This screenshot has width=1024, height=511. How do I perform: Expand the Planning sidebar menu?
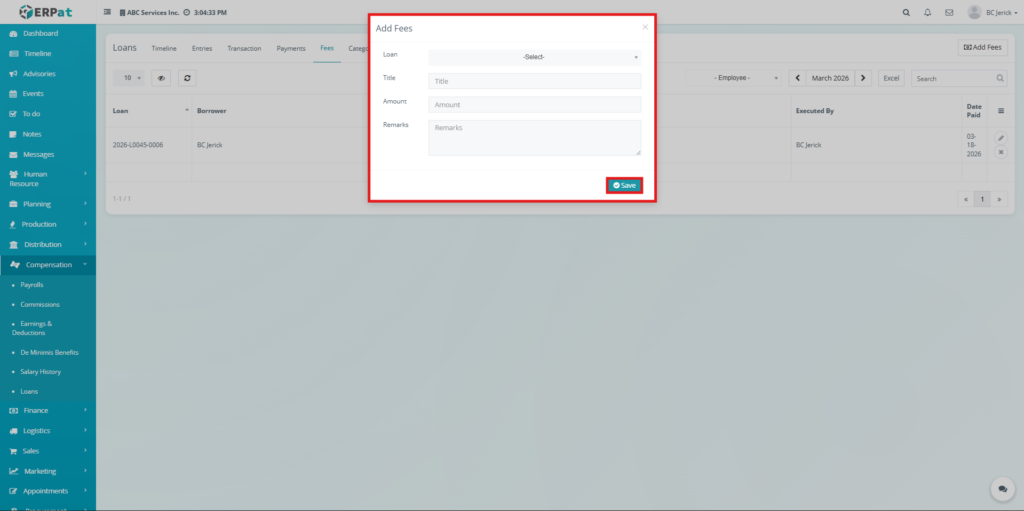[x=48, y=204]
